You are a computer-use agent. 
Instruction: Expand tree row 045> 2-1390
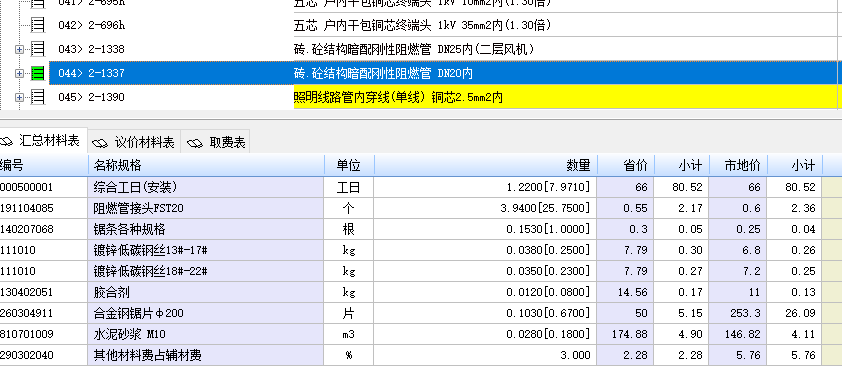pyautogui.click(x=19, y=97)
